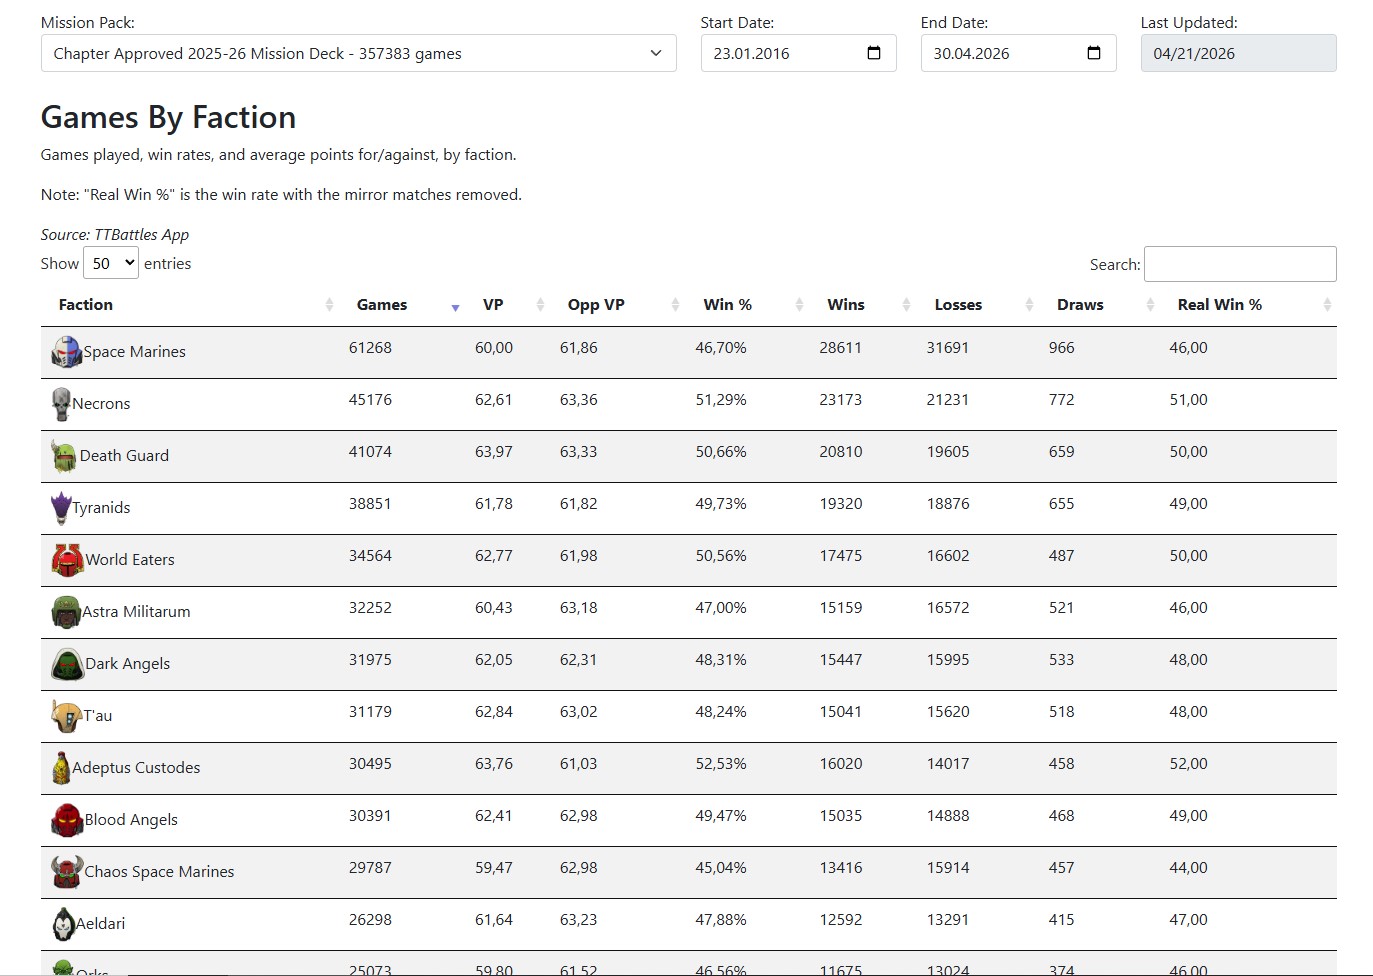The height and width of the screenshot is (976, 1373).
Task: Open the Mission Pack dropdown
Action: [x=359, y=53]
